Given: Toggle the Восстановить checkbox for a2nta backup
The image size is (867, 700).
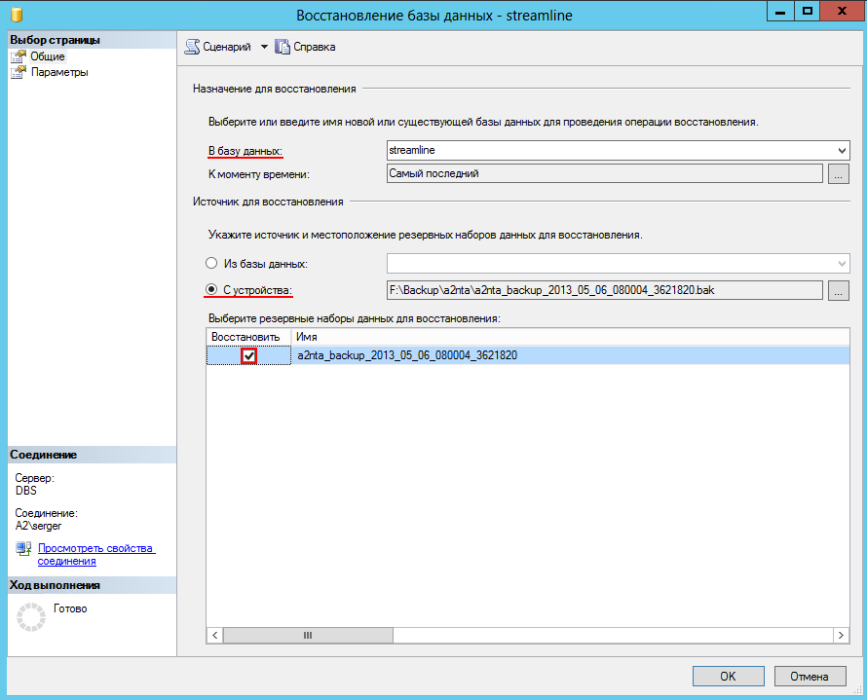Looking at the screenshot, I should point(249,356).
